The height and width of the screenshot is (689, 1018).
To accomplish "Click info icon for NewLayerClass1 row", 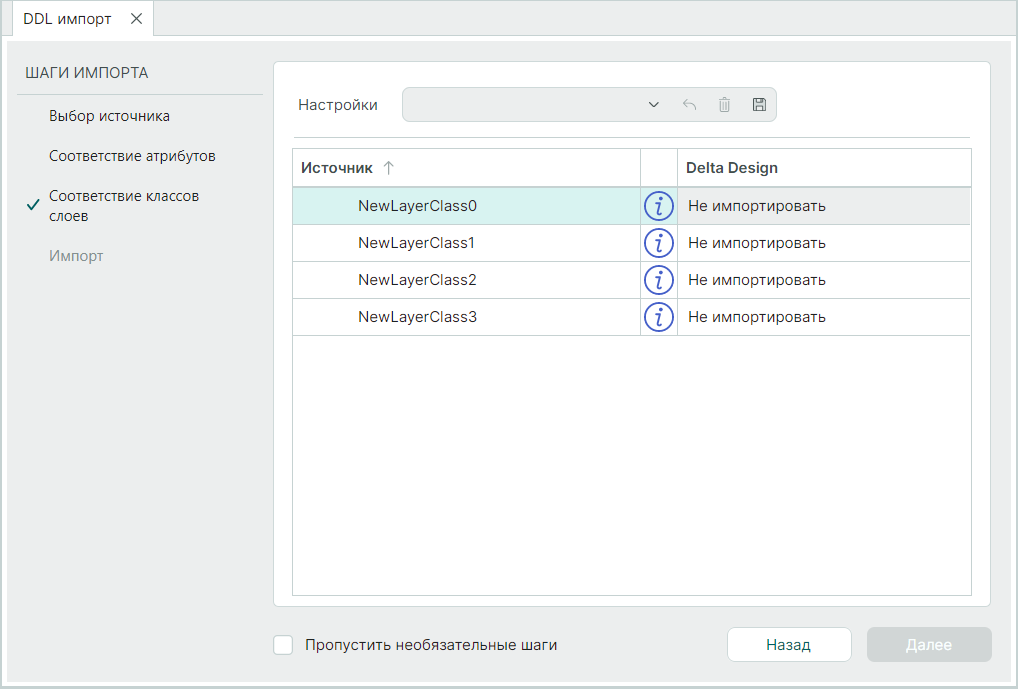I will [x=658, y=243].
